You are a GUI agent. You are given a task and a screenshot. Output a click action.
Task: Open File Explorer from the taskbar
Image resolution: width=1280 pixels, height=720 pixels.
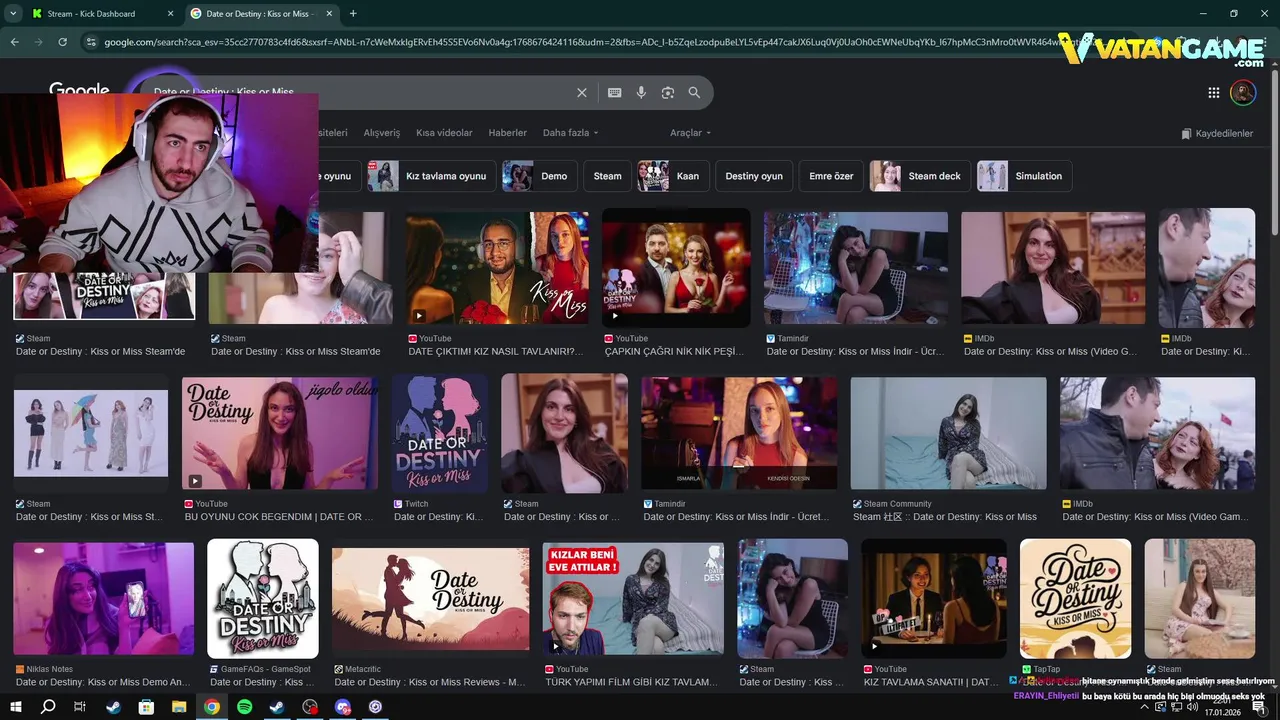179,706
